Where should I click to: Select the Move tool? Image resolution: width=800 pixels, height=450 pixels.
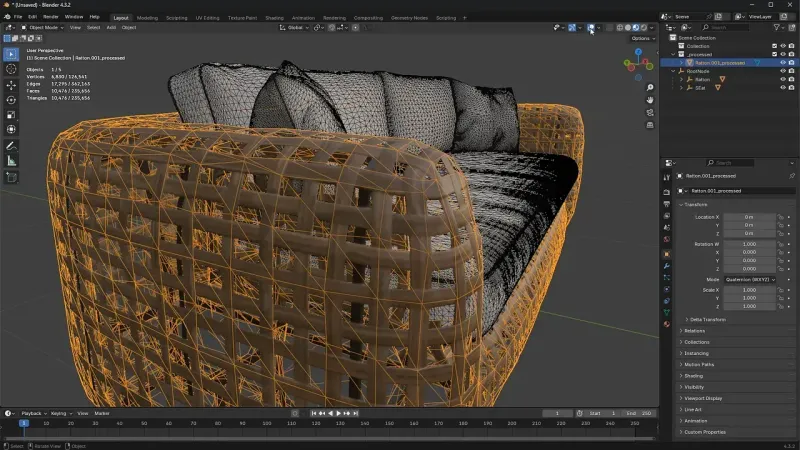point(12,85)
